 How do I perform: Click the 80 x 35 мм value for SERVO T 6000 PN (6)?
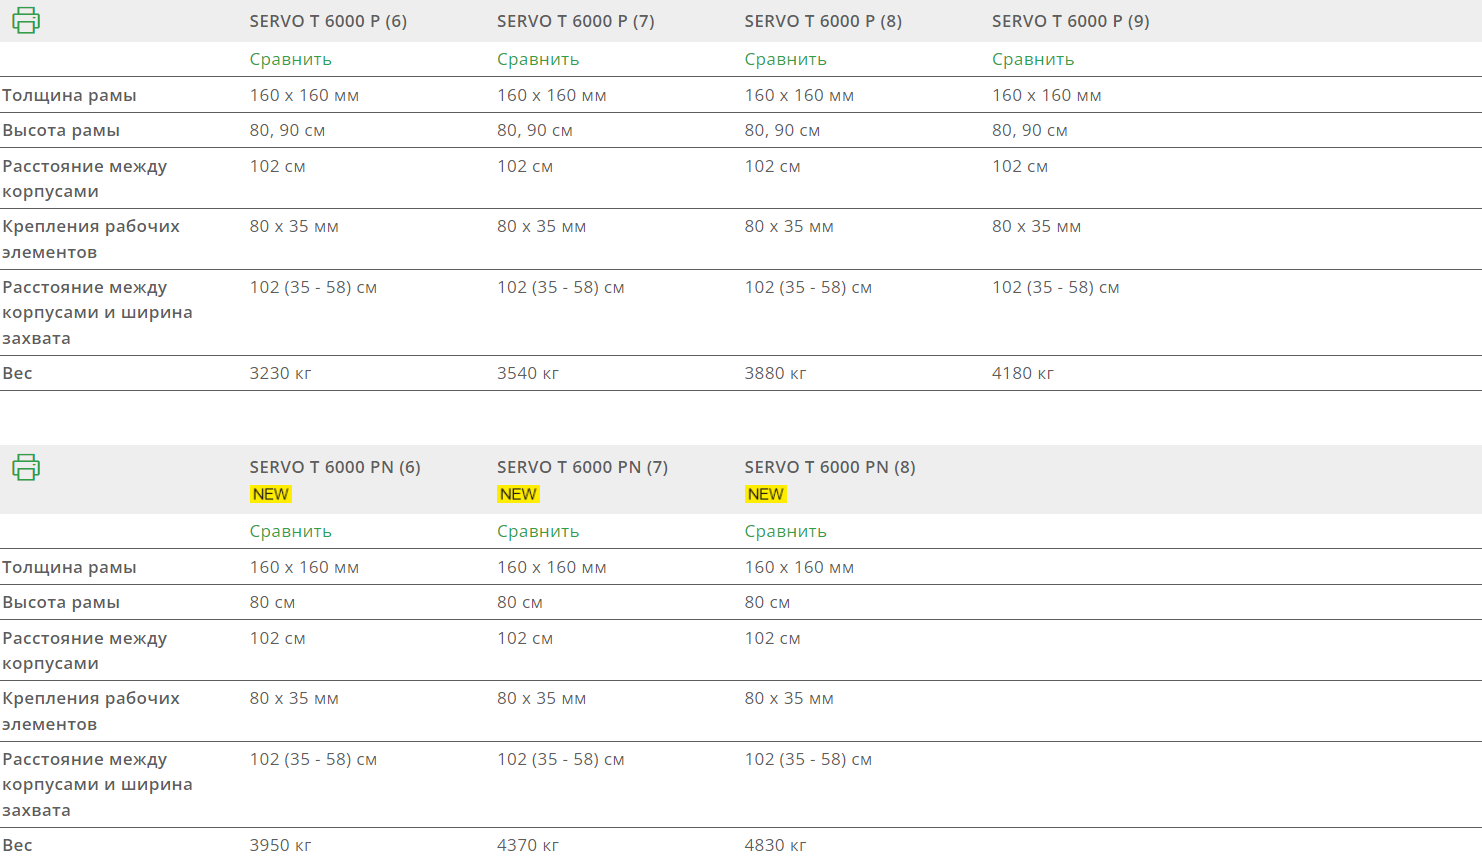click(x=294, y=698)
